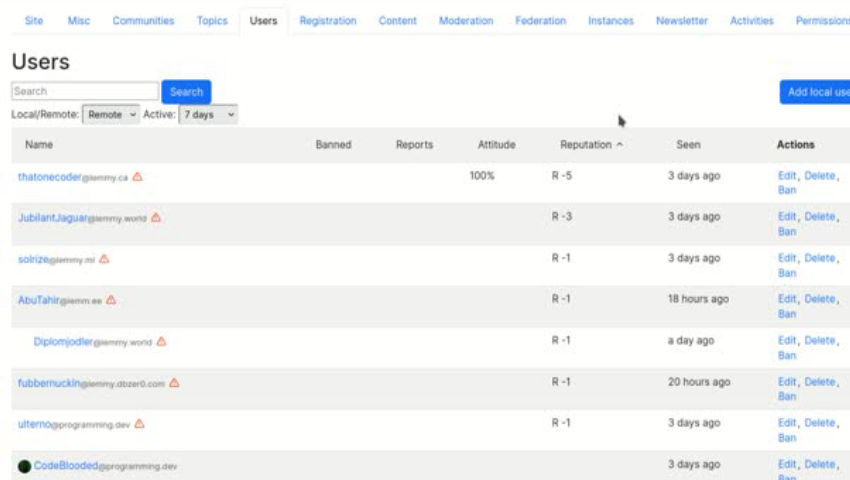The width and height of the screenshot is (850, 480).
Task: Go to the Communities tab
Action: point(143,21)
